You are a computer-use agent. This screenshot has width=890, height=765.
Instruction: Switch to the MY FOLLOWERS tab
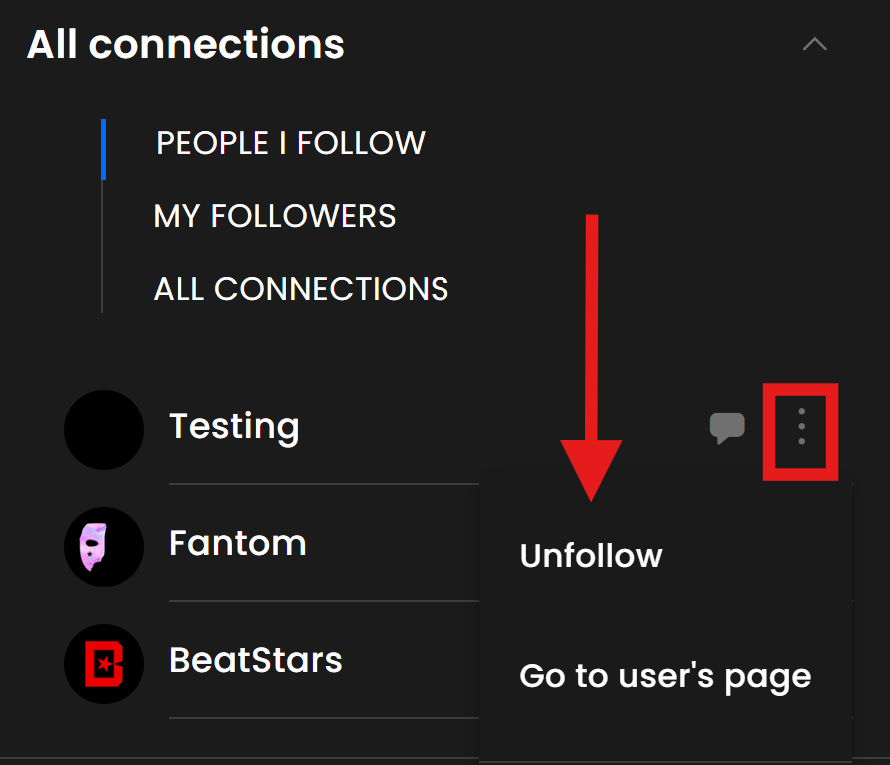(275, 216)
